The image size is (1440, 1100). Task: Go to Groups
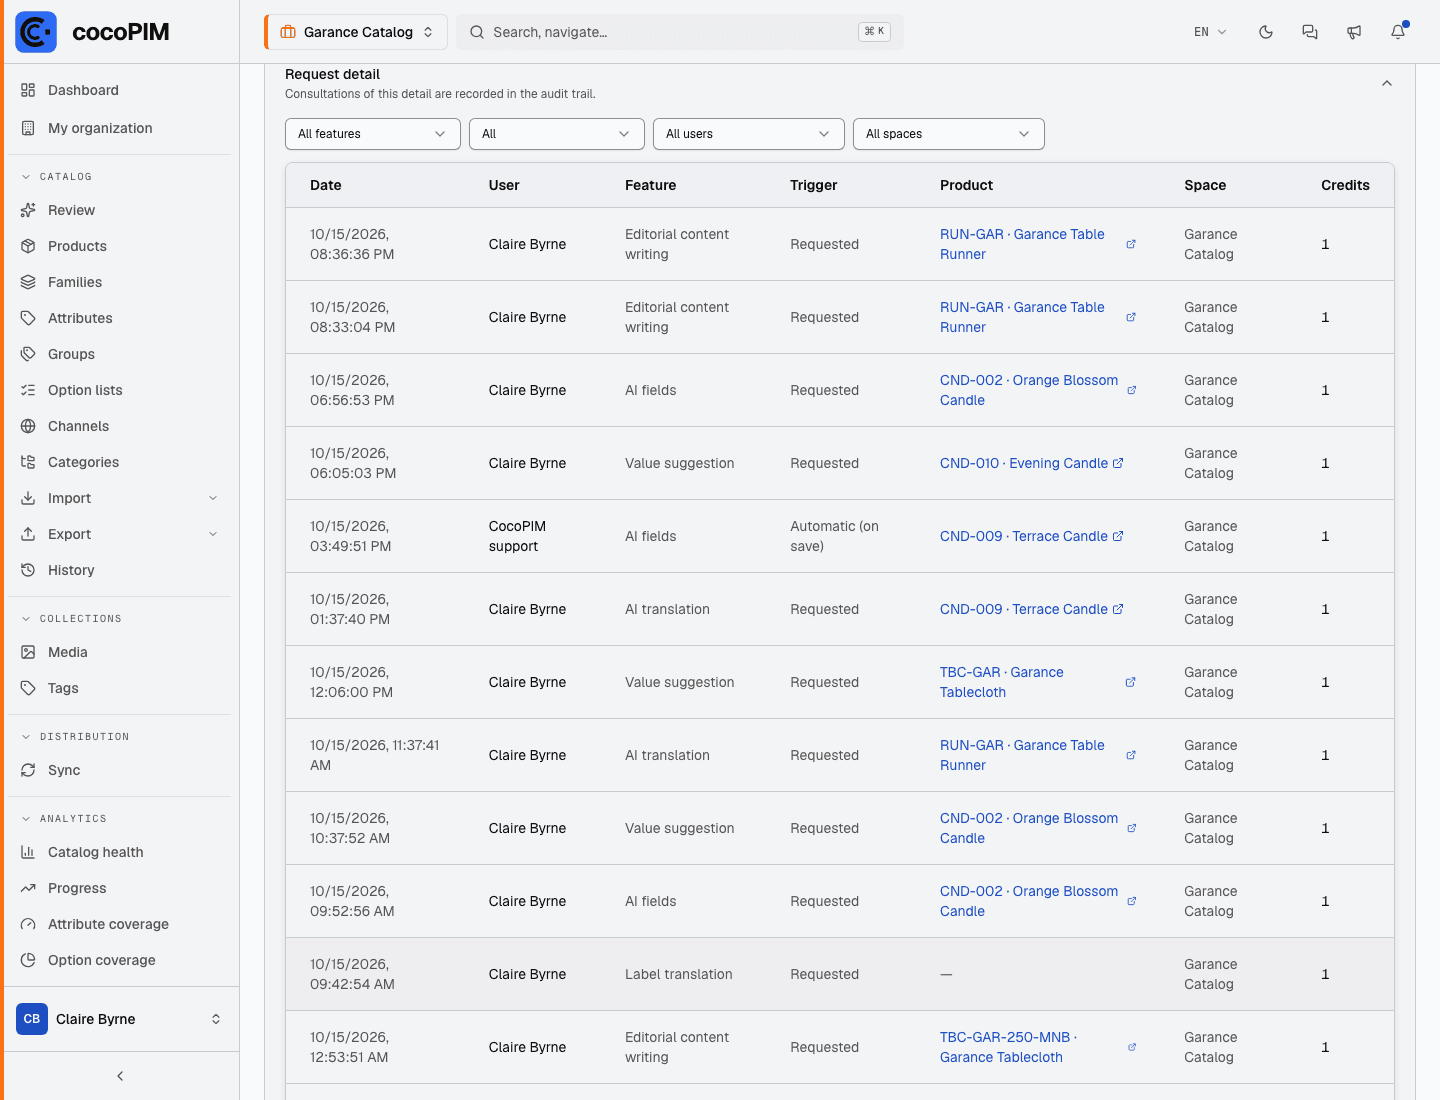(x=120, y=354)
